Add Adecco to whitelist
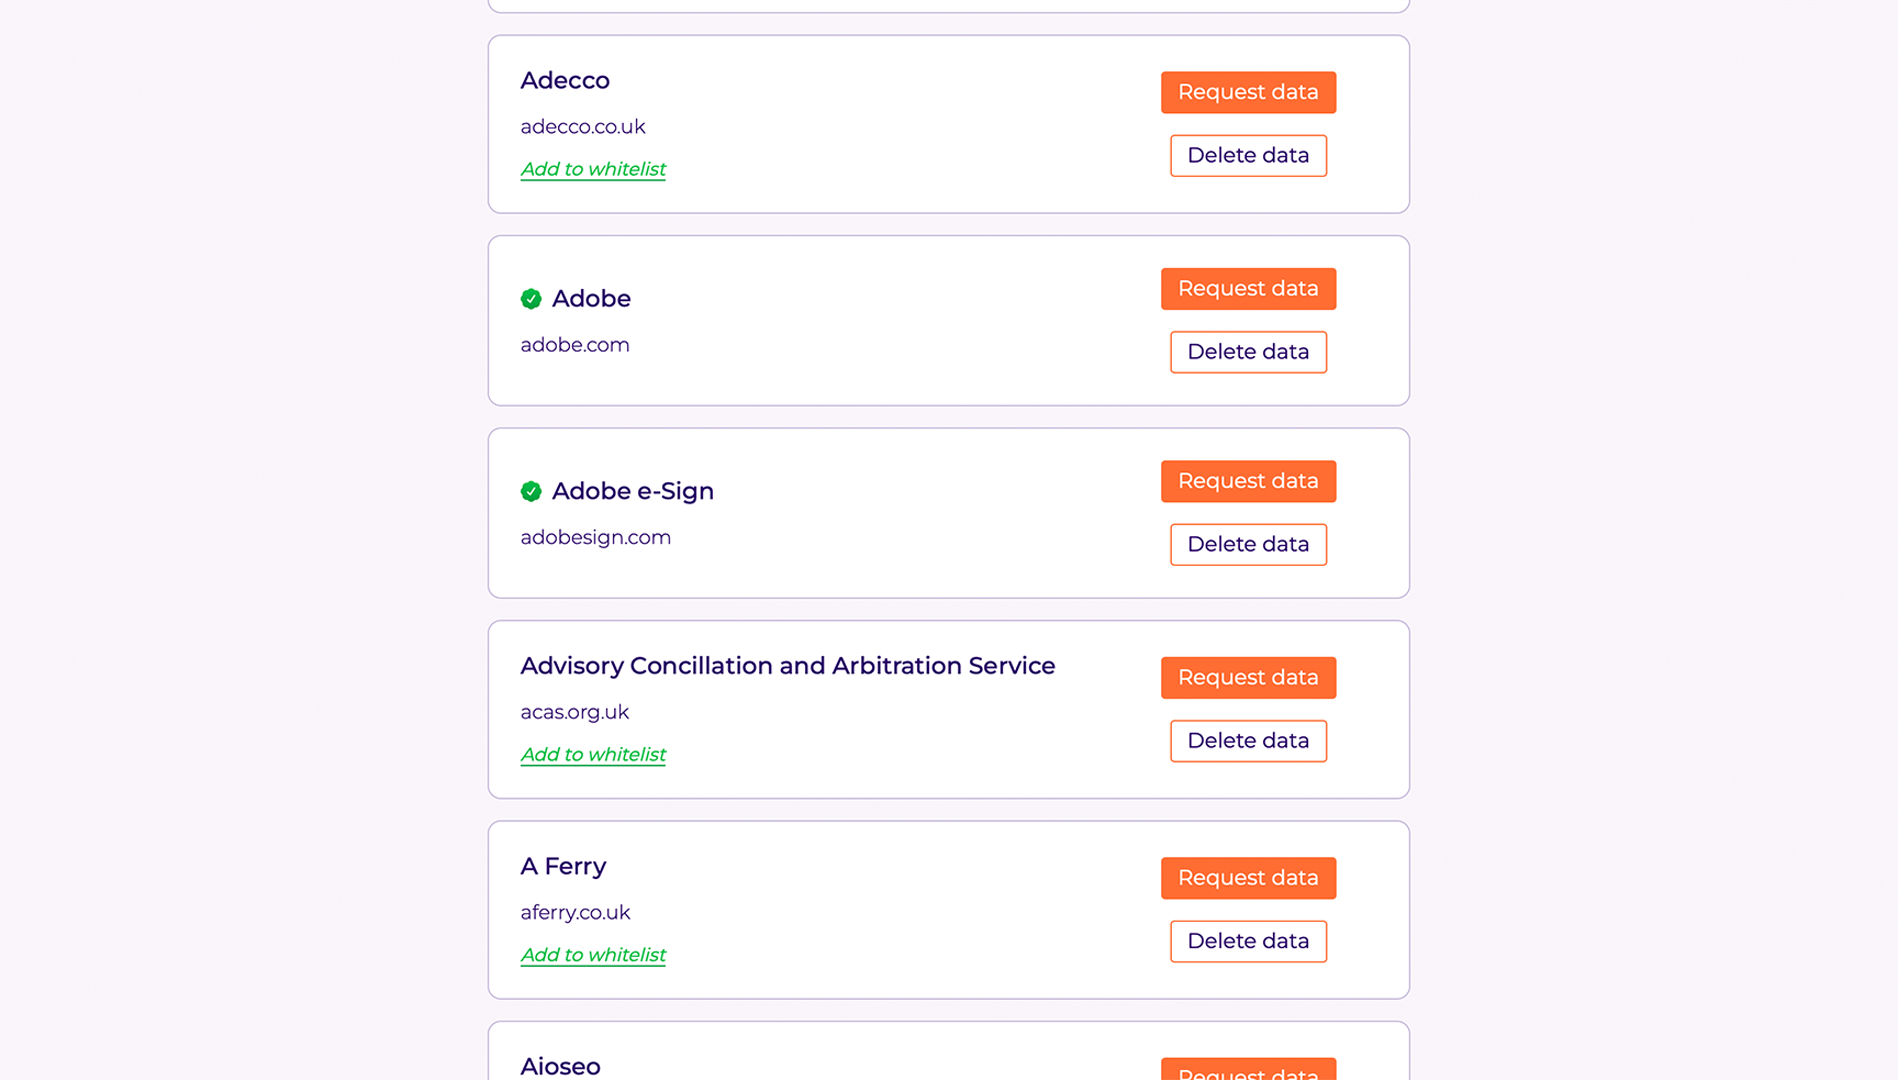The height and width of the screenshot is (1080, 1898). coord(593,169)
